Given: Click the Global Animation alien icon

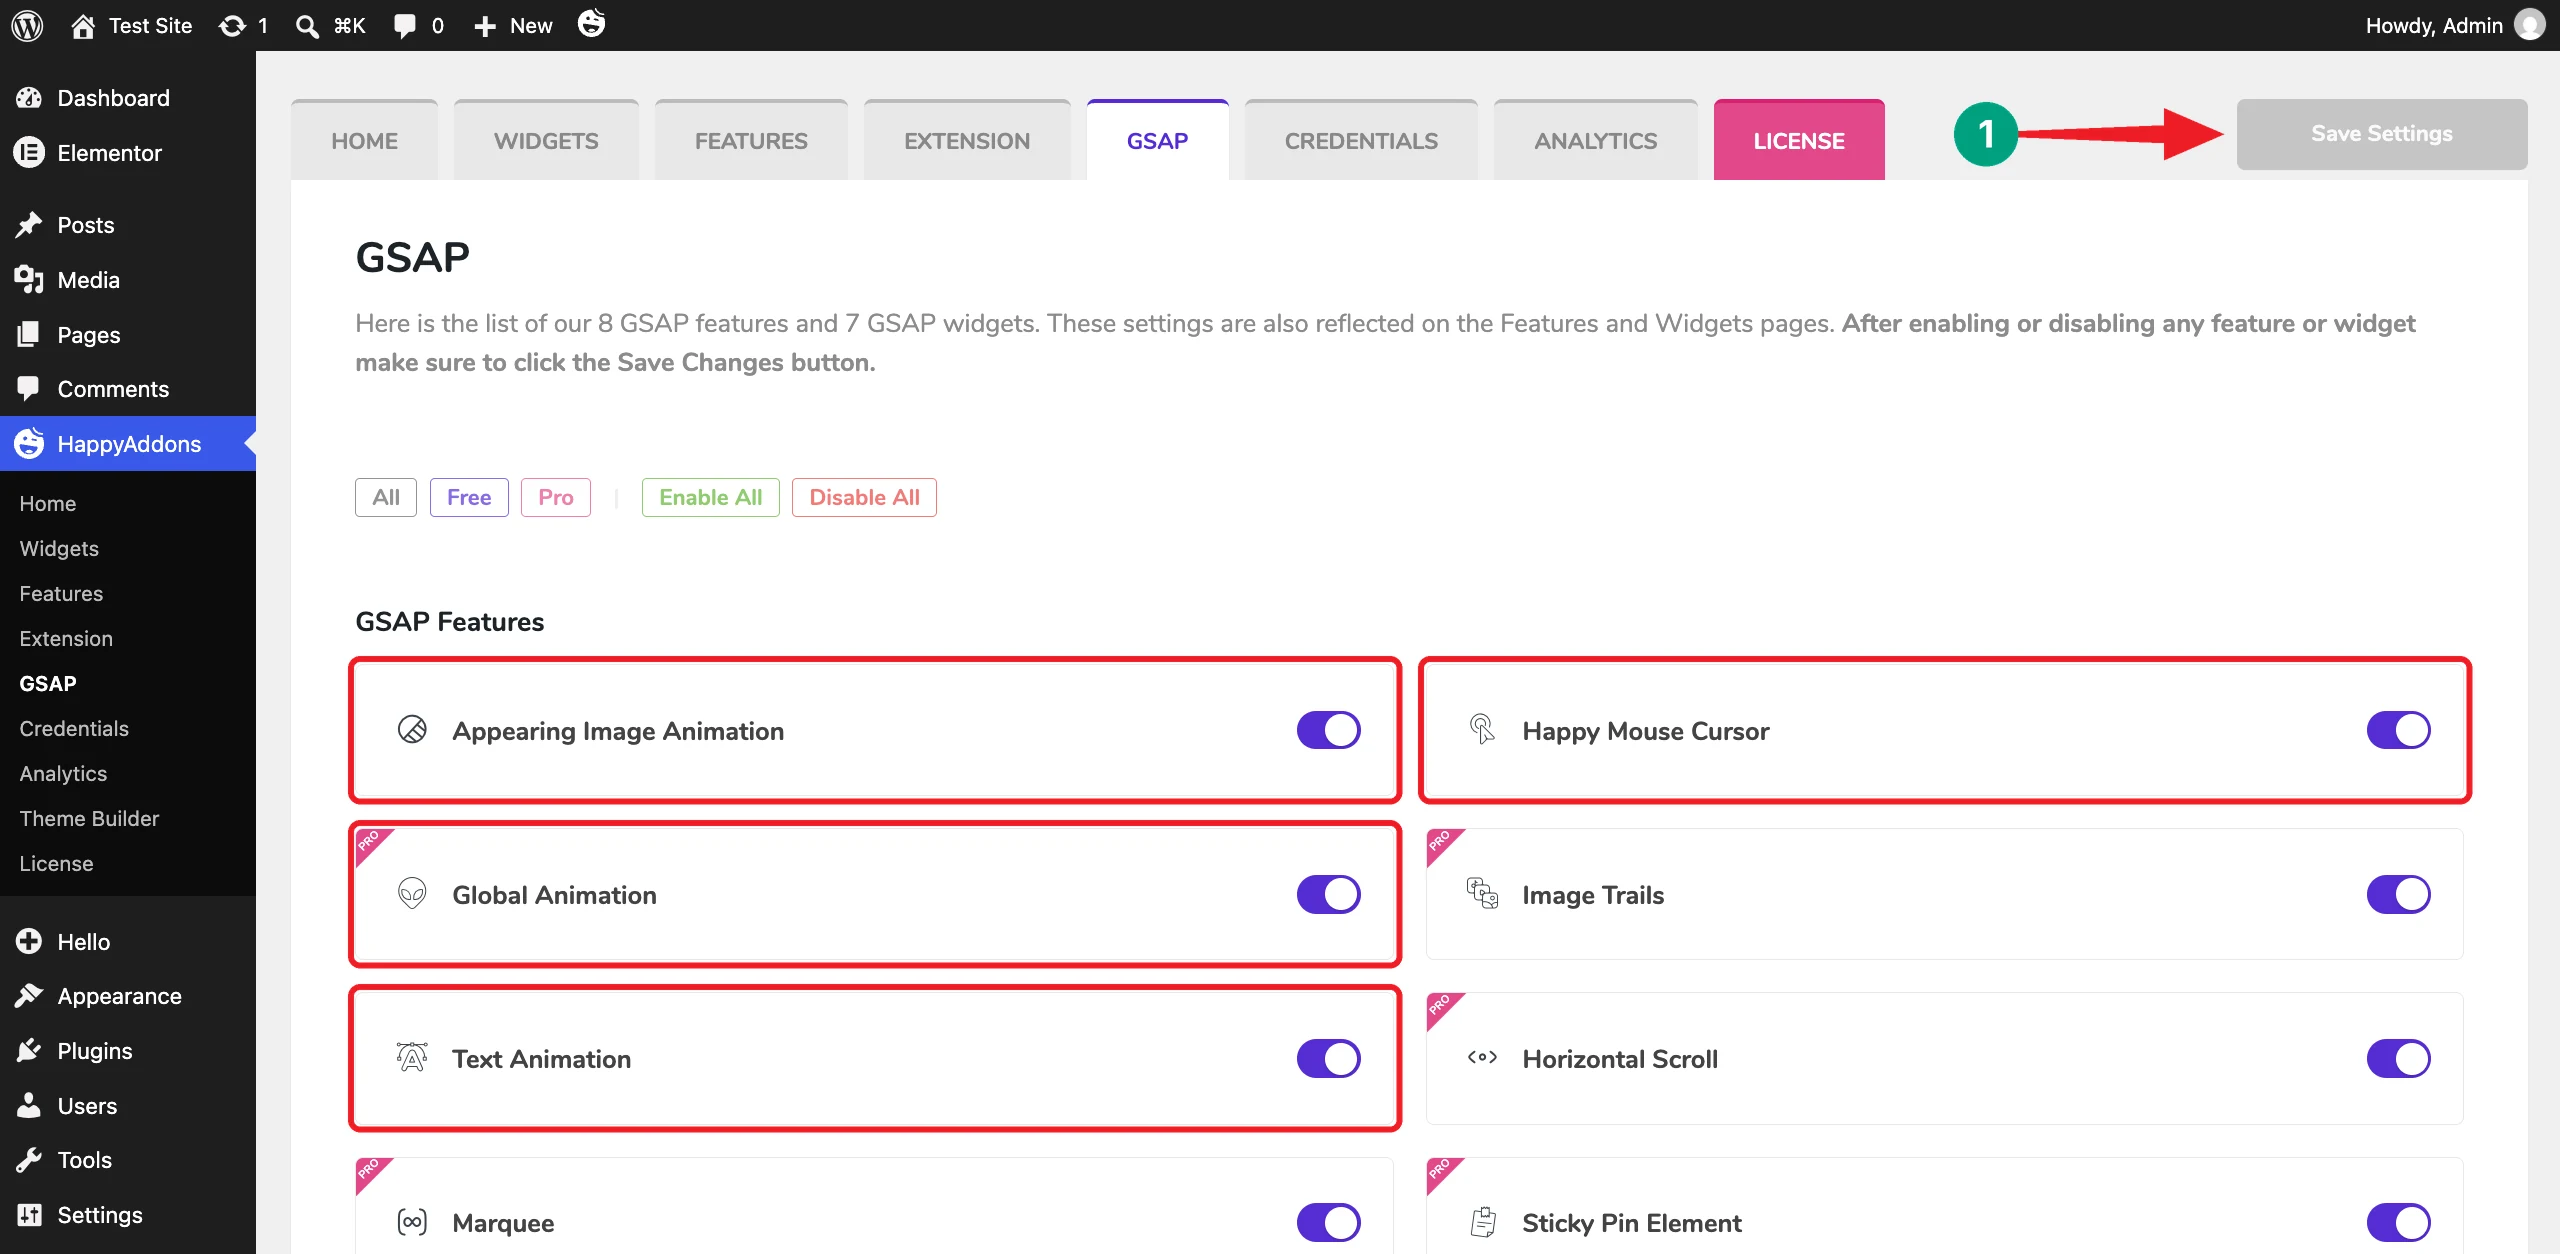Looking at the screenshot, I should (x=412, y=893).
